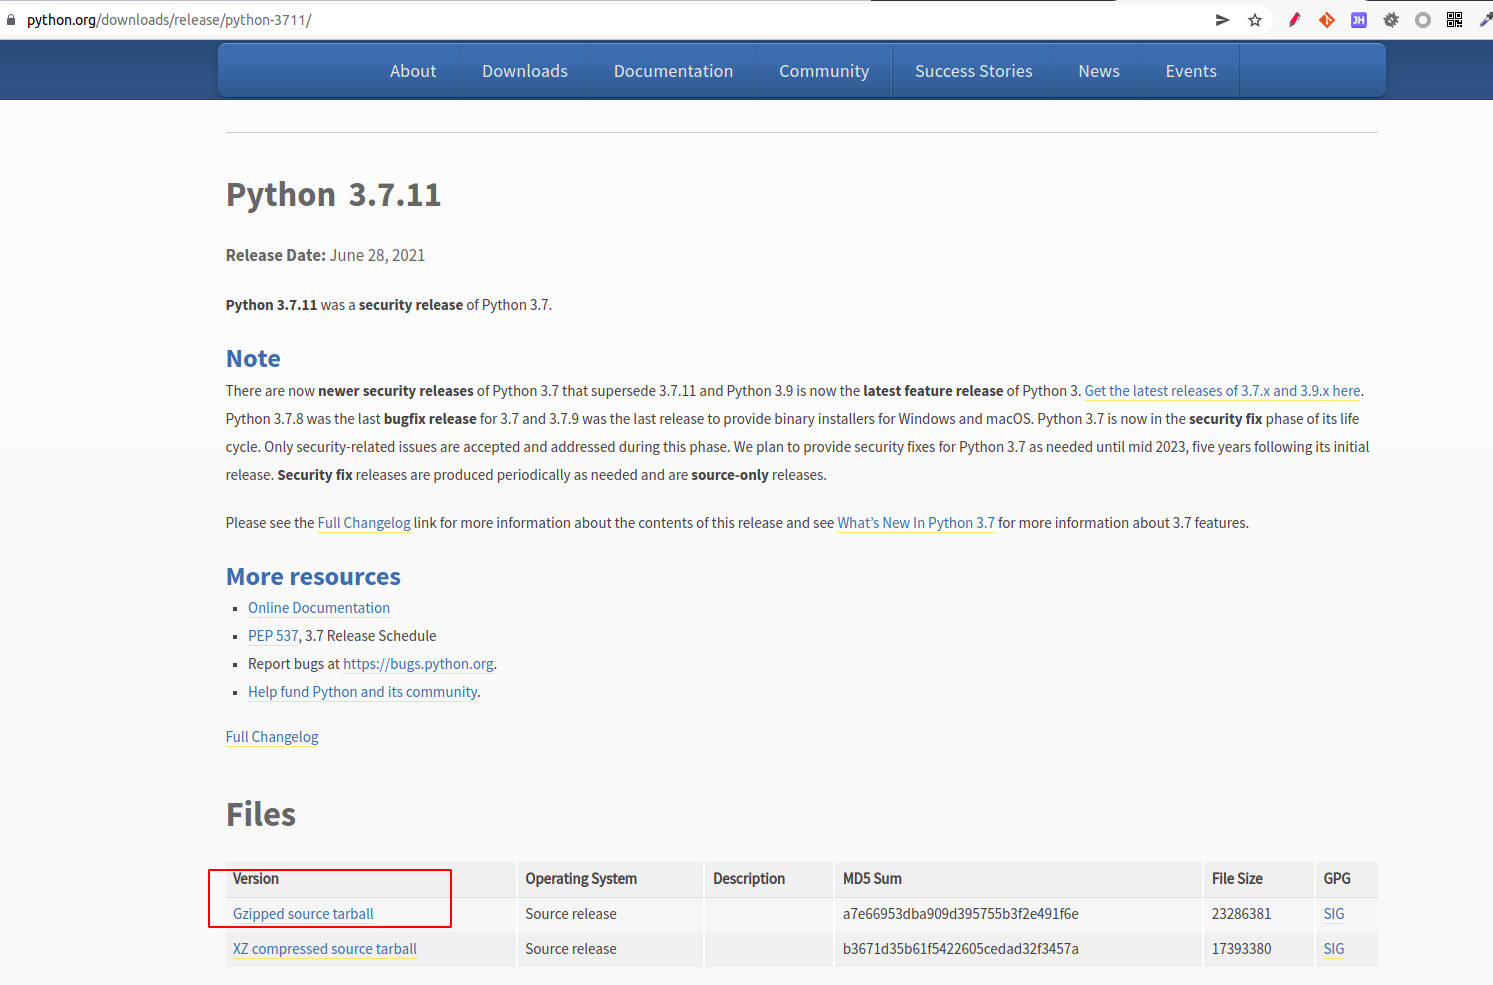Bookmark this page with the star icon

pyautogui.click(x=1255, y=20)
